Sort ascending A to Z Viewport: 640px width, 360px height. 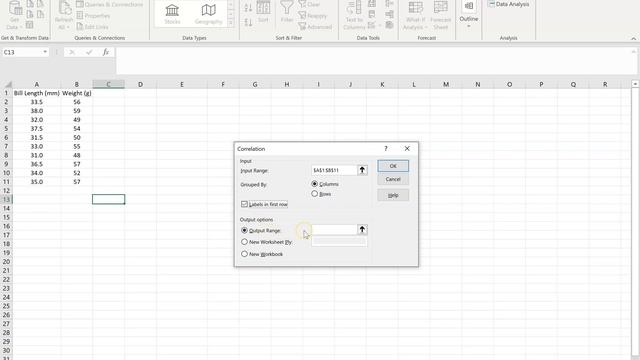248,7
